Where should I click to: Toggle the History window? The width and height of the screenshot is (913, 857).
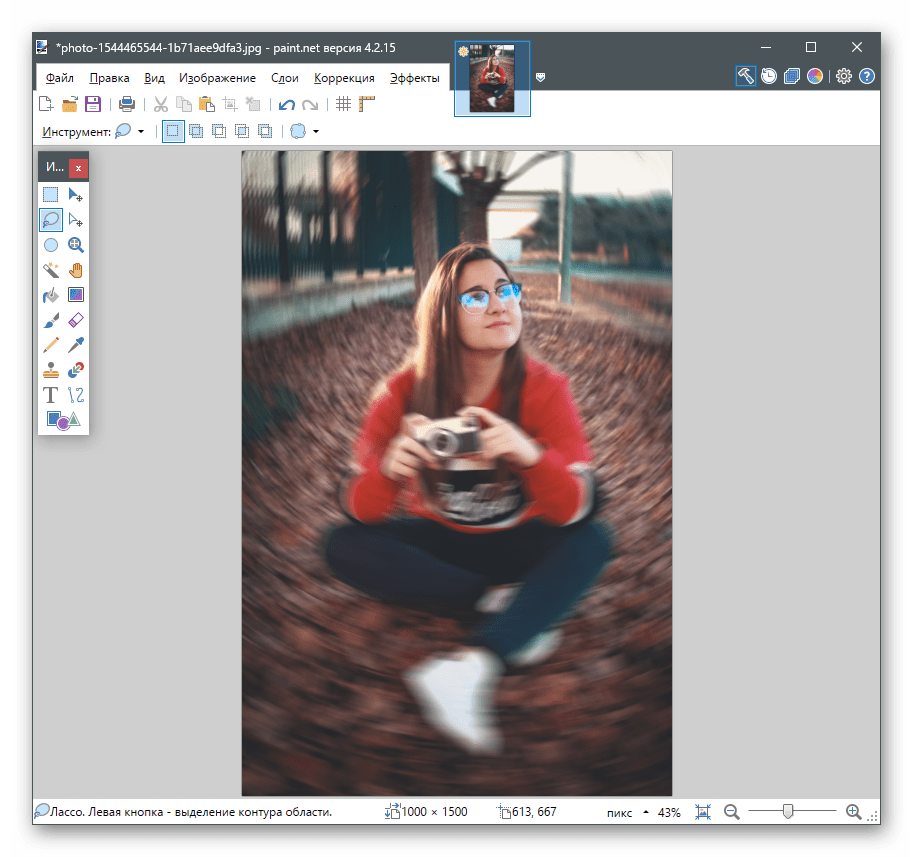click(769, 76)
